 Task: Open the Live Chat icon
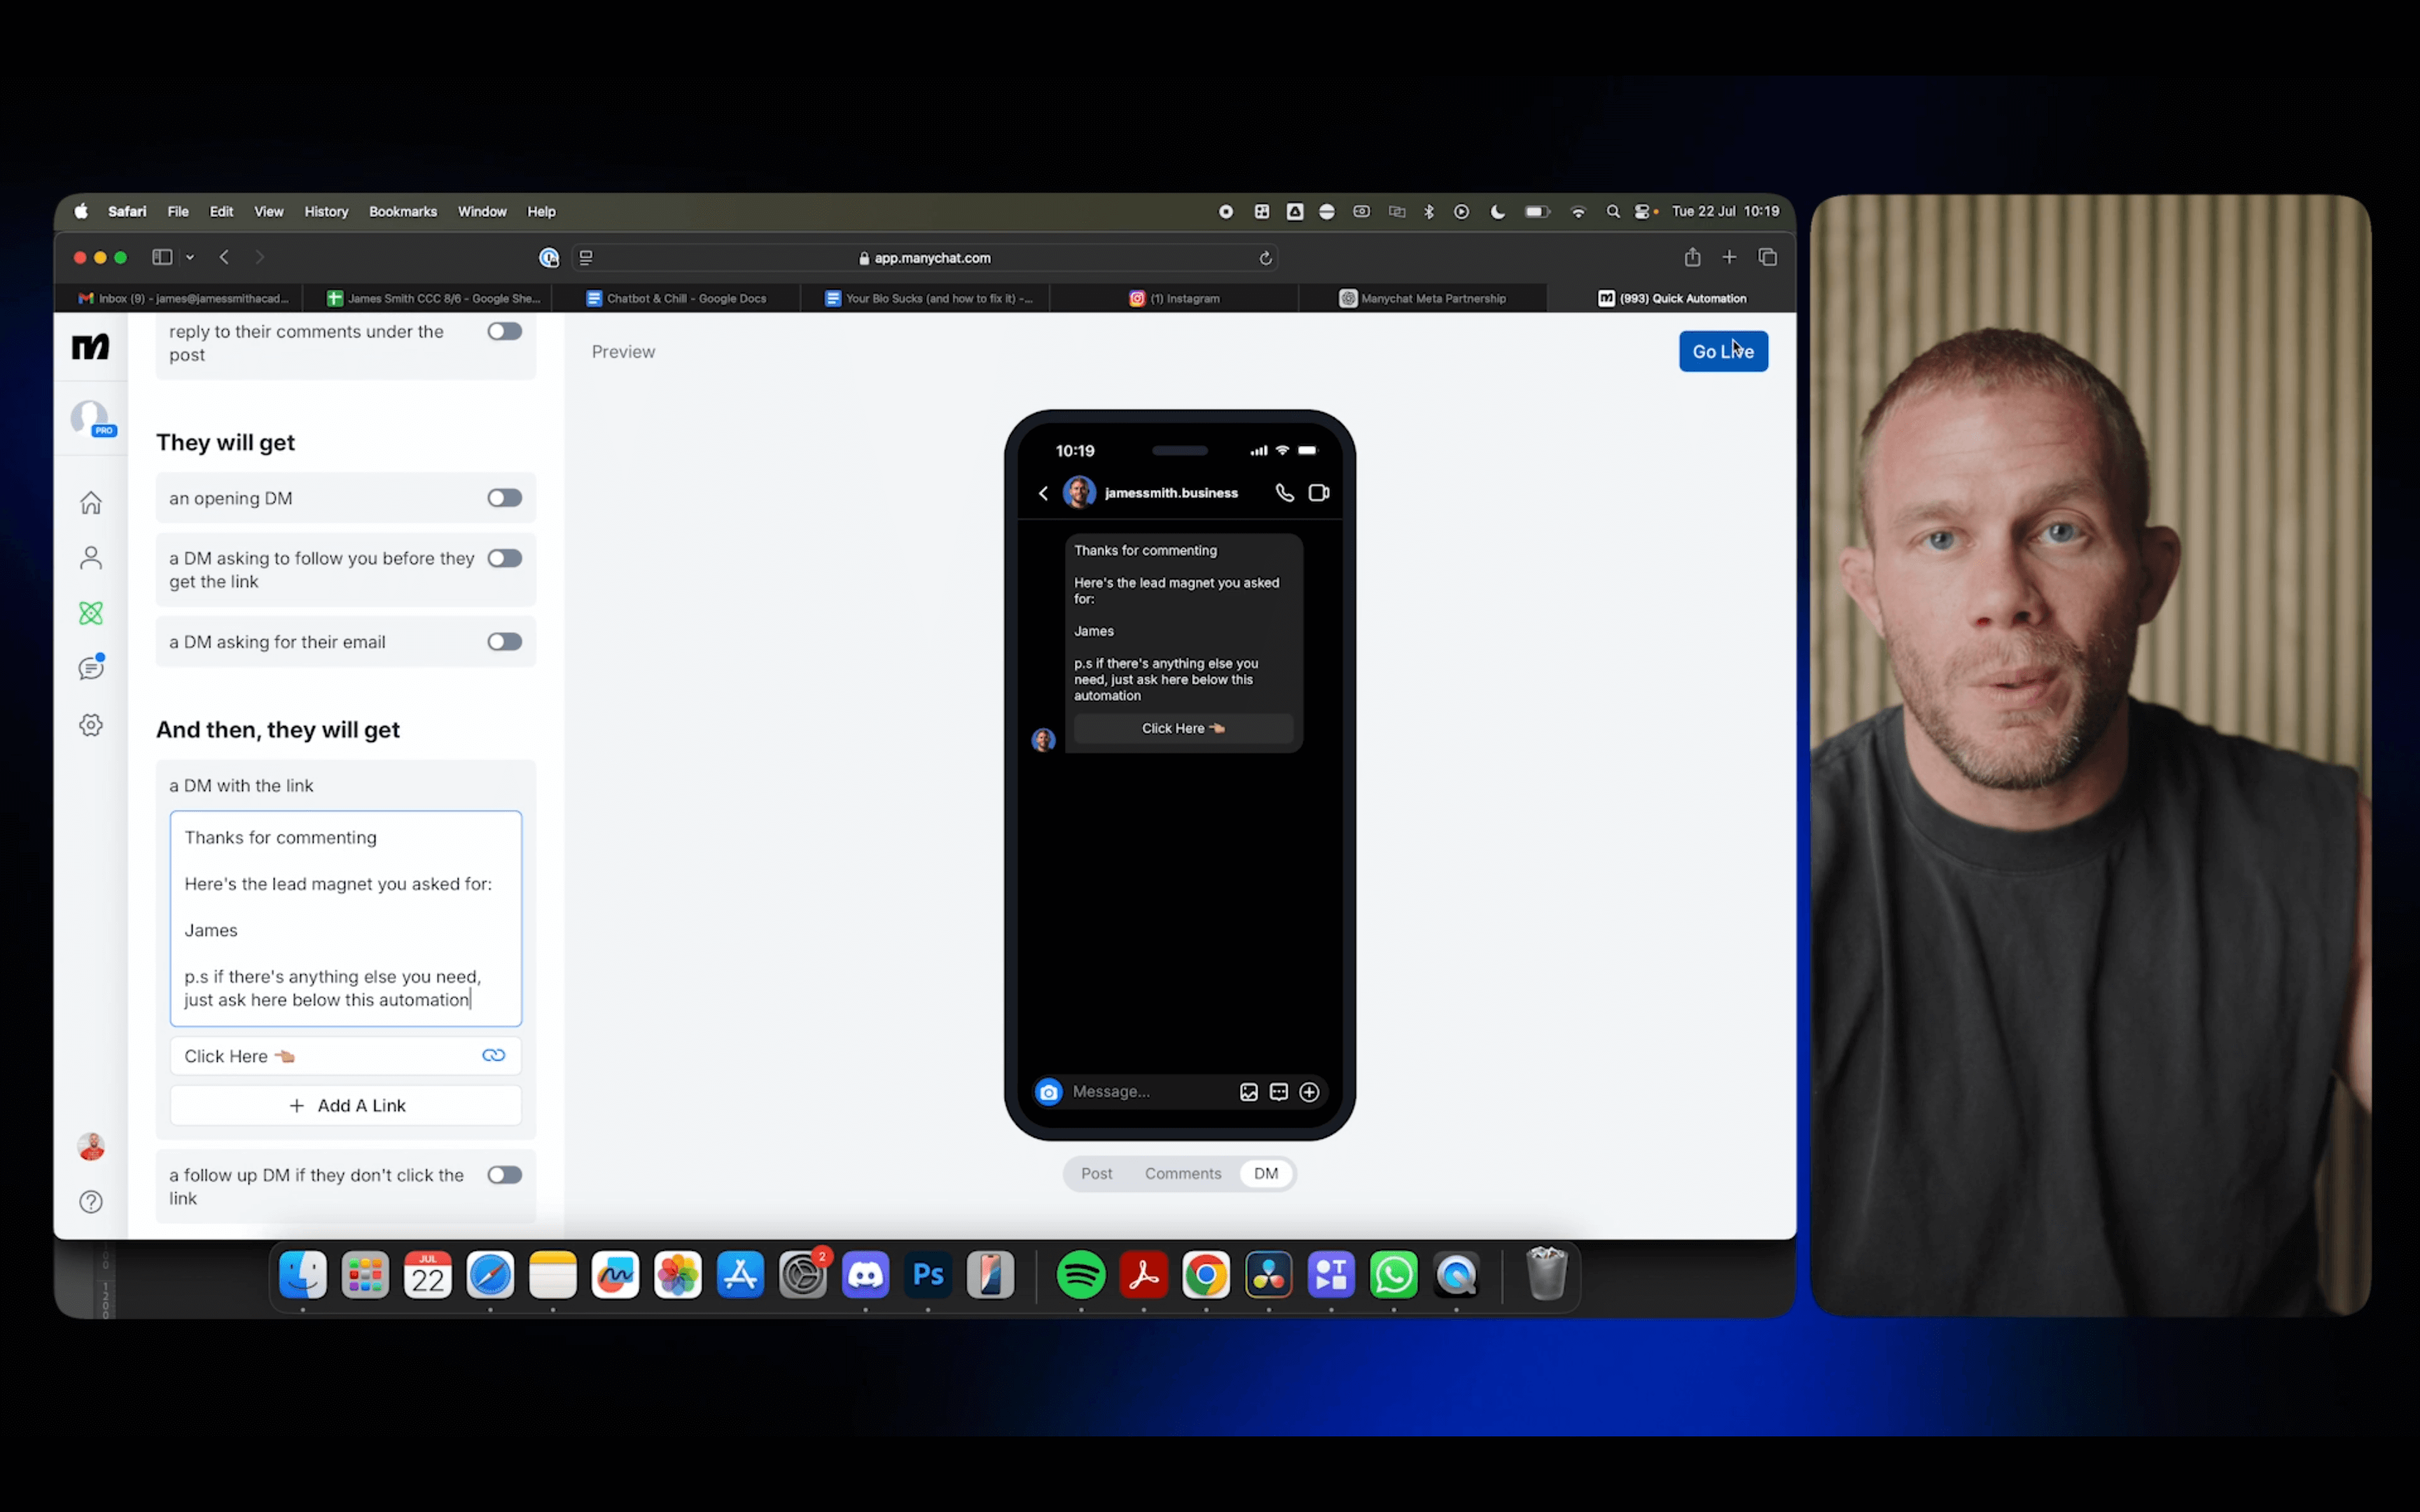point(91,668)
